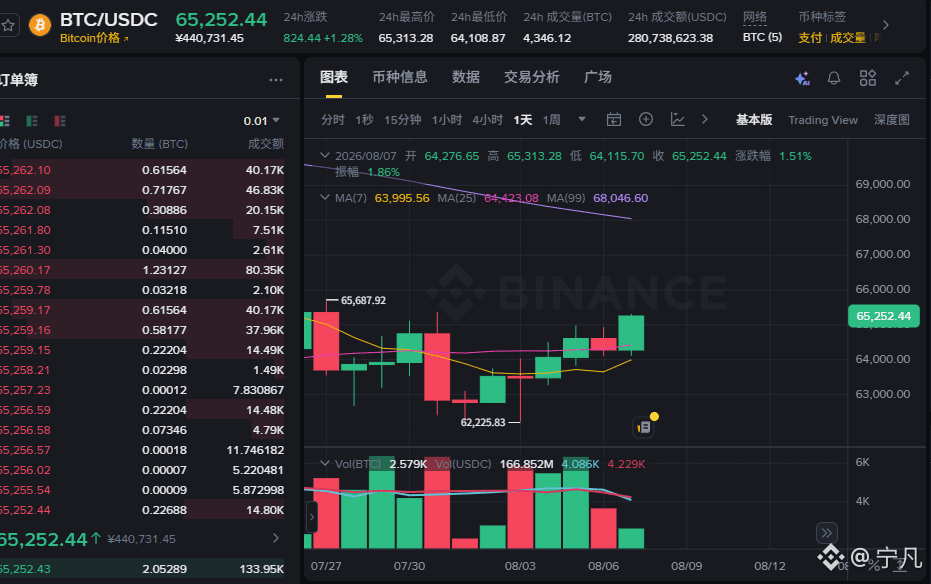Click the 网络 label in header
Screen dimensions: 931x584
(754, 17)
